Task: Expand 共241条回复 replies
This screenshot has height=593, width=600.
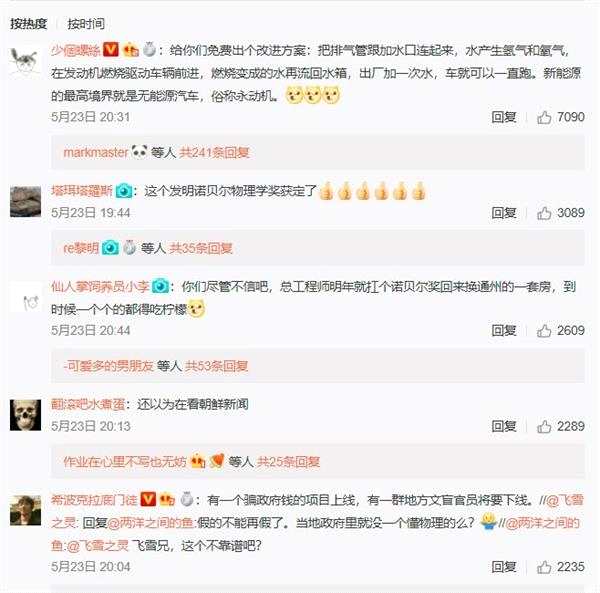Action: (x=214, y=153)
